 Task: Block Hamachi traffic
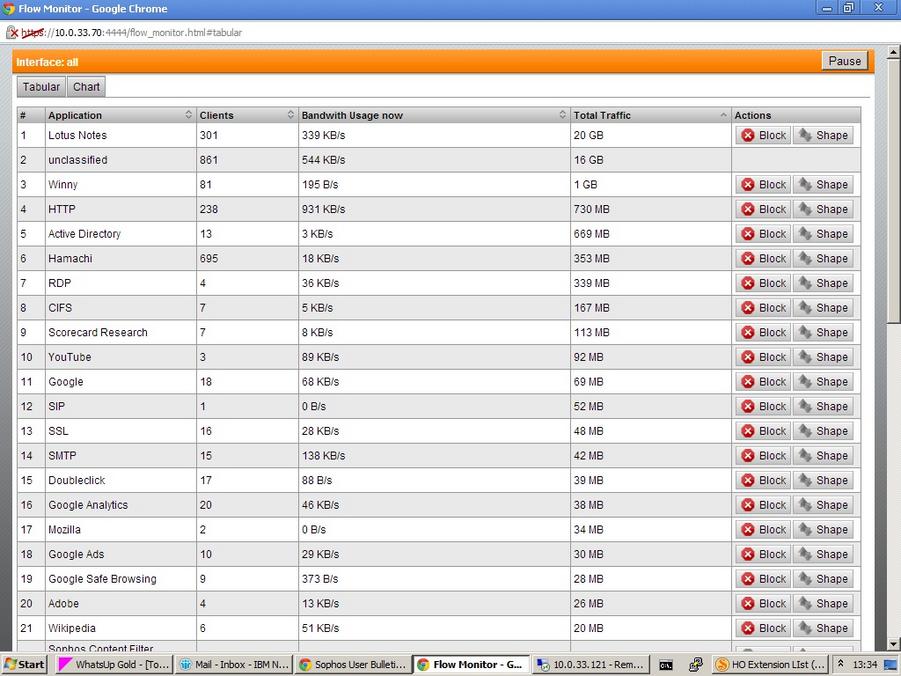[x=763, y=259]
